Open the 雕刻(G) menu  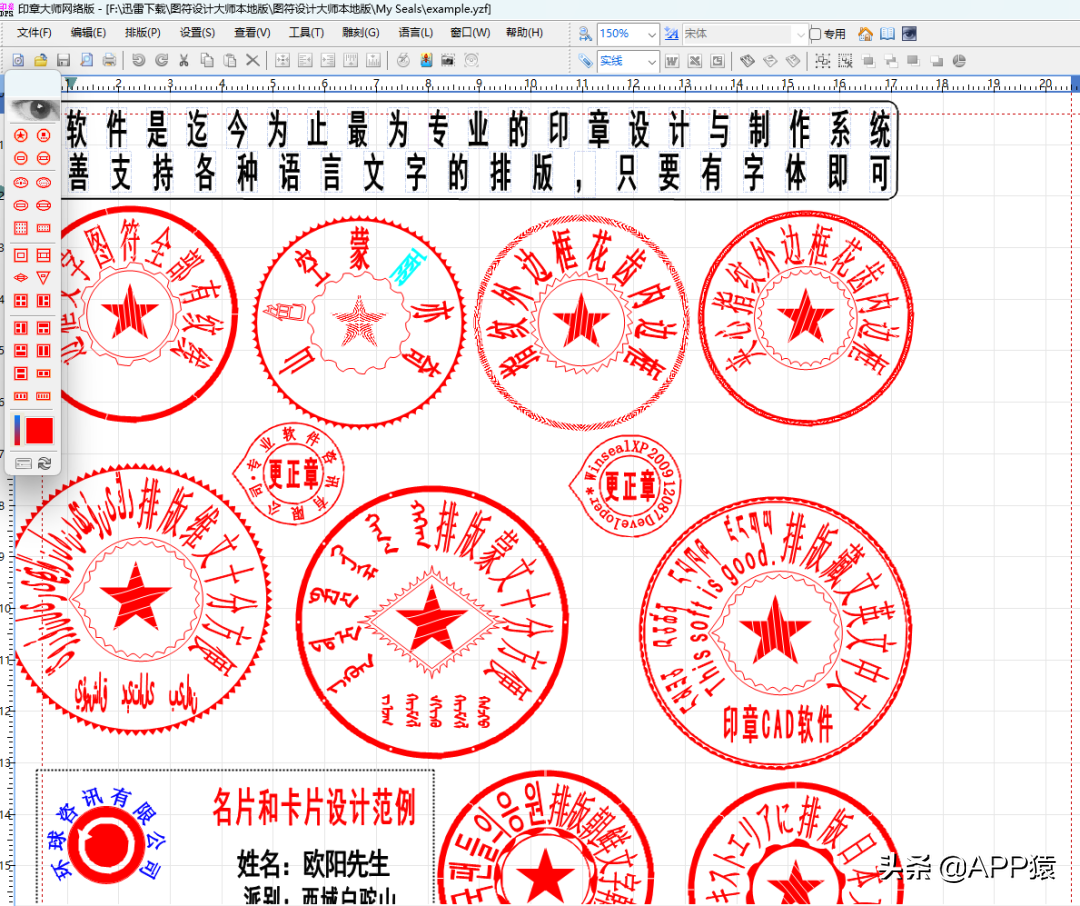360,32
